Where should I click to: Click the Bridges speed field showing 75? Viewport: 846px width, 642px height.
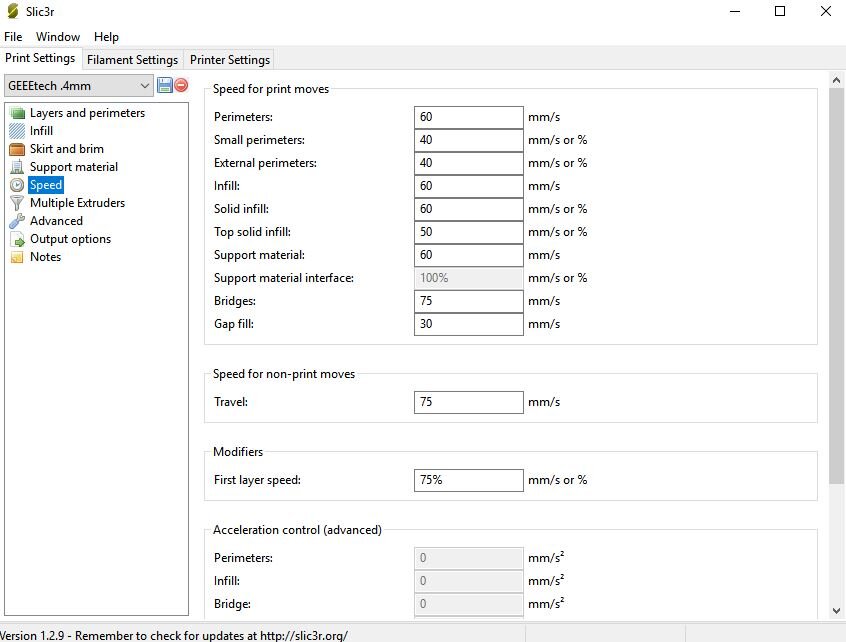coord(468,301)
